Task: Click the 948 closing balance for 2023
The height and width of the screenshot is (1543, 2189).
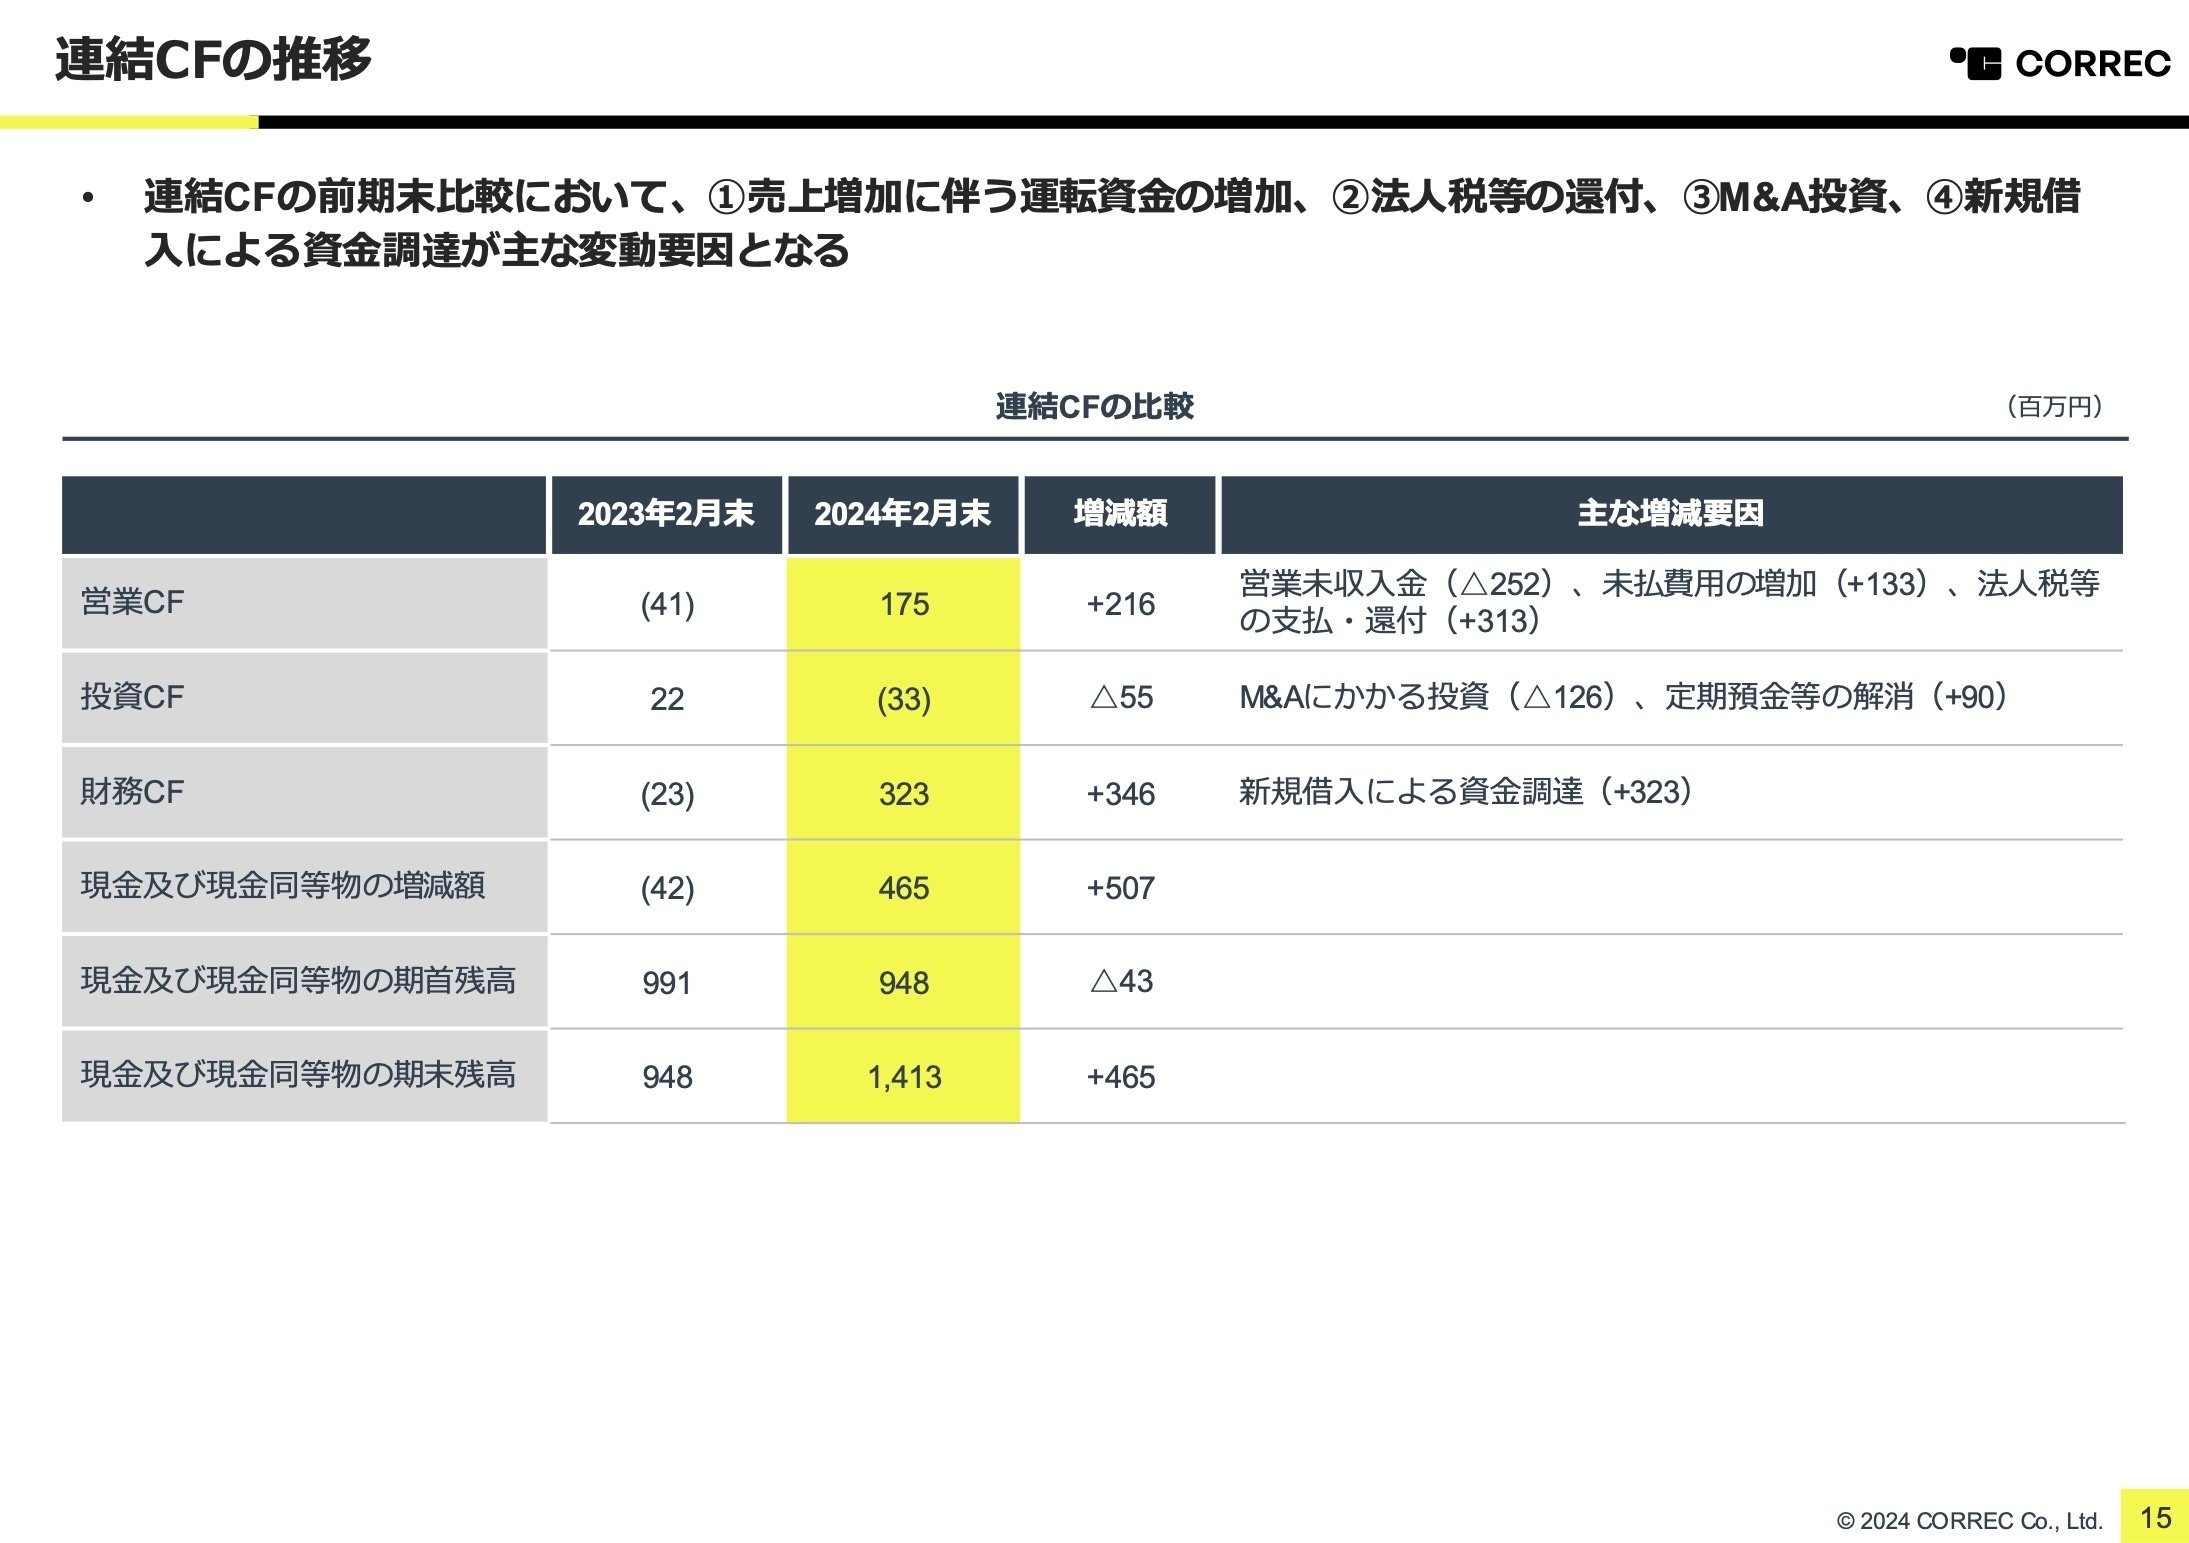Action: tap(667, 1077)
